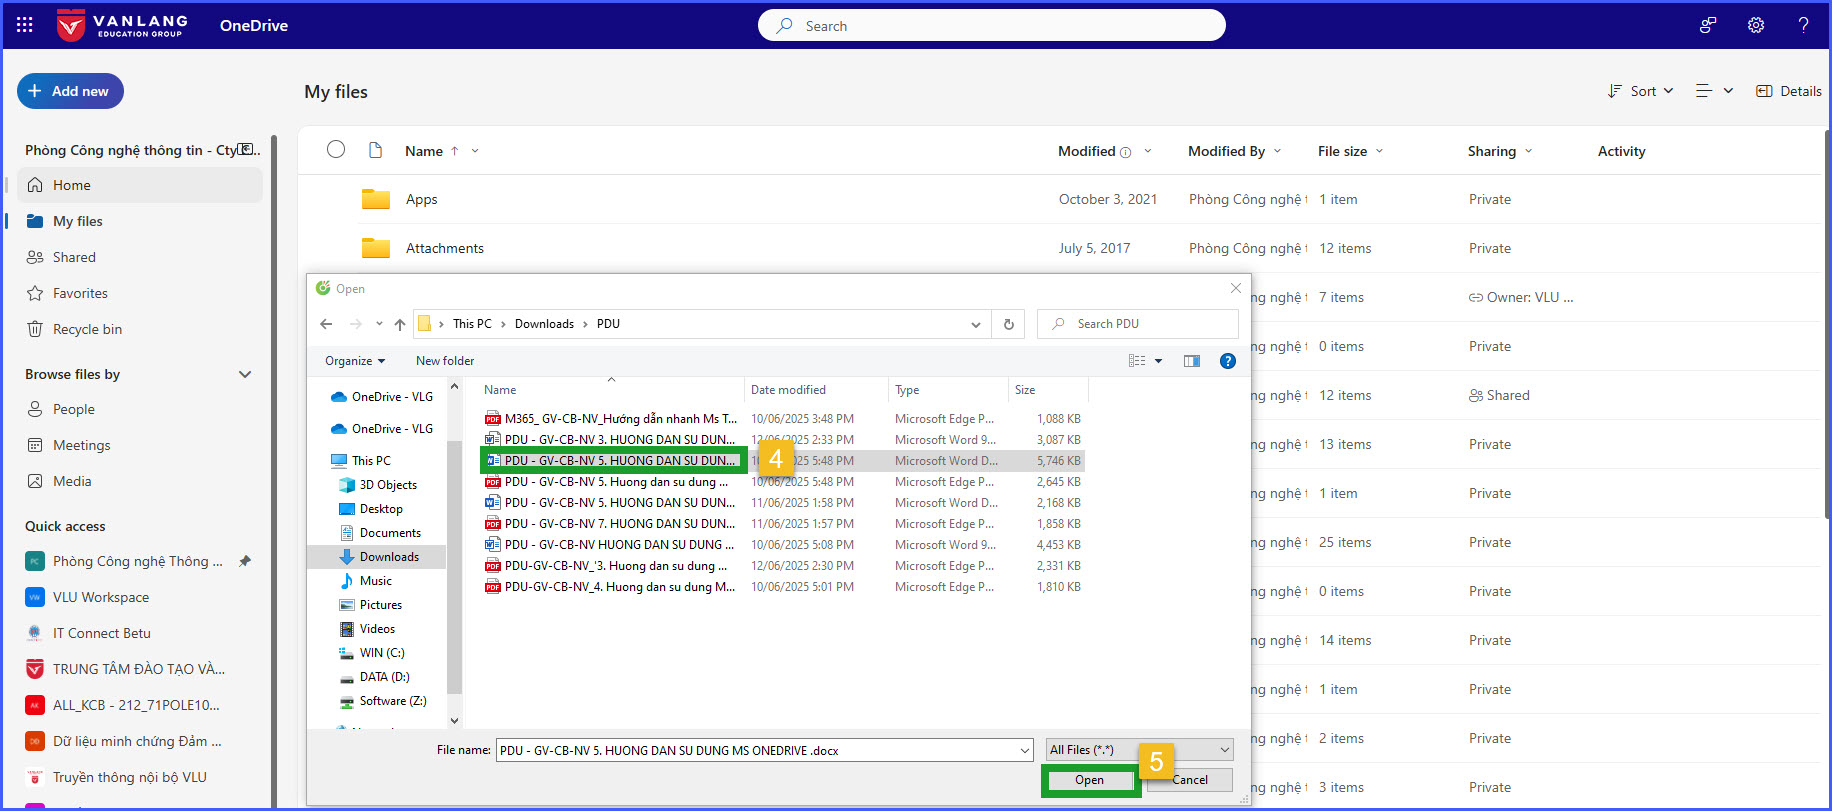Open Modified By column dropdown
1832x811 pixels.
click(1277, 151)
